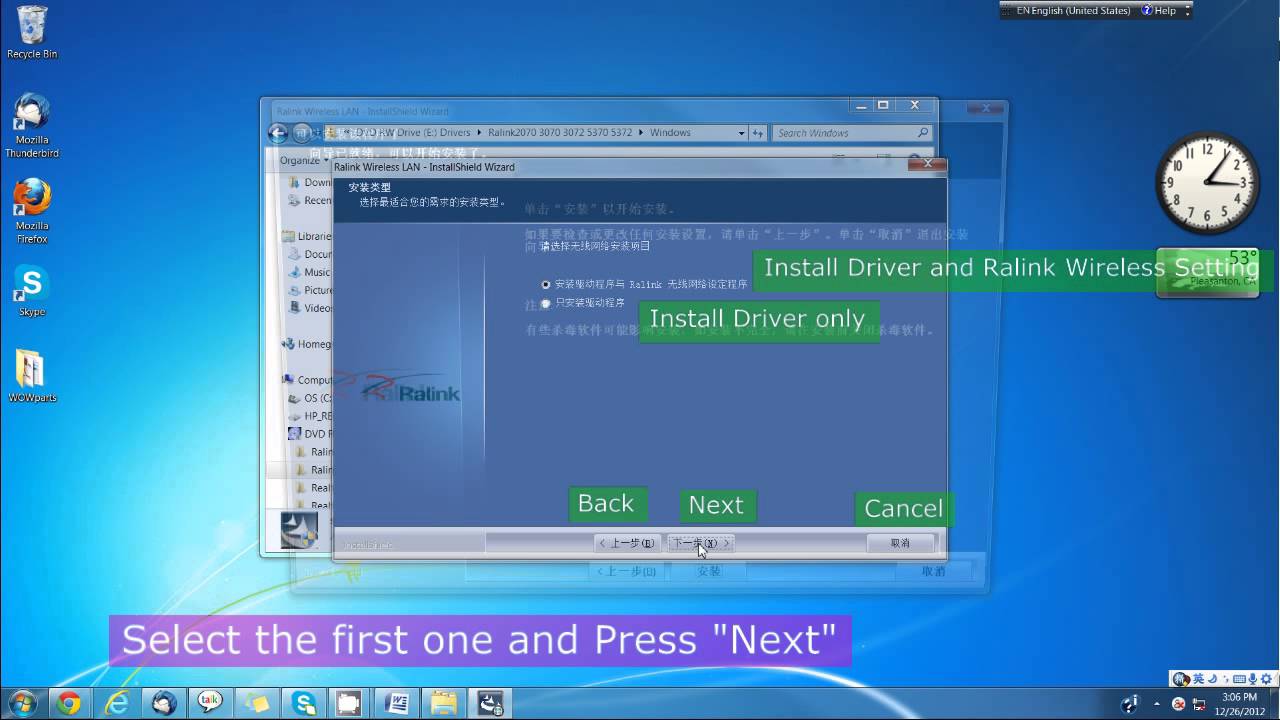Open Mozilla Firefox desktop icon

click(x=32, y=211)
